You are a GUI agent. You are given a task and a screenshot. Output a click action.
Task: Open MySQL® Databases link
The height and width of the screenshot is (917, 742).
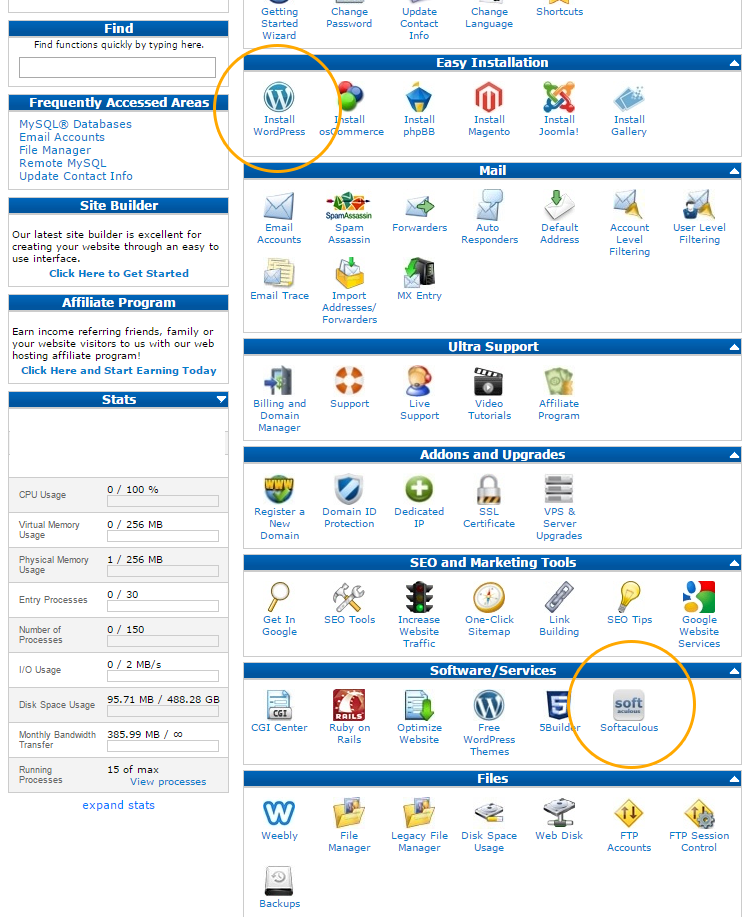75,124
